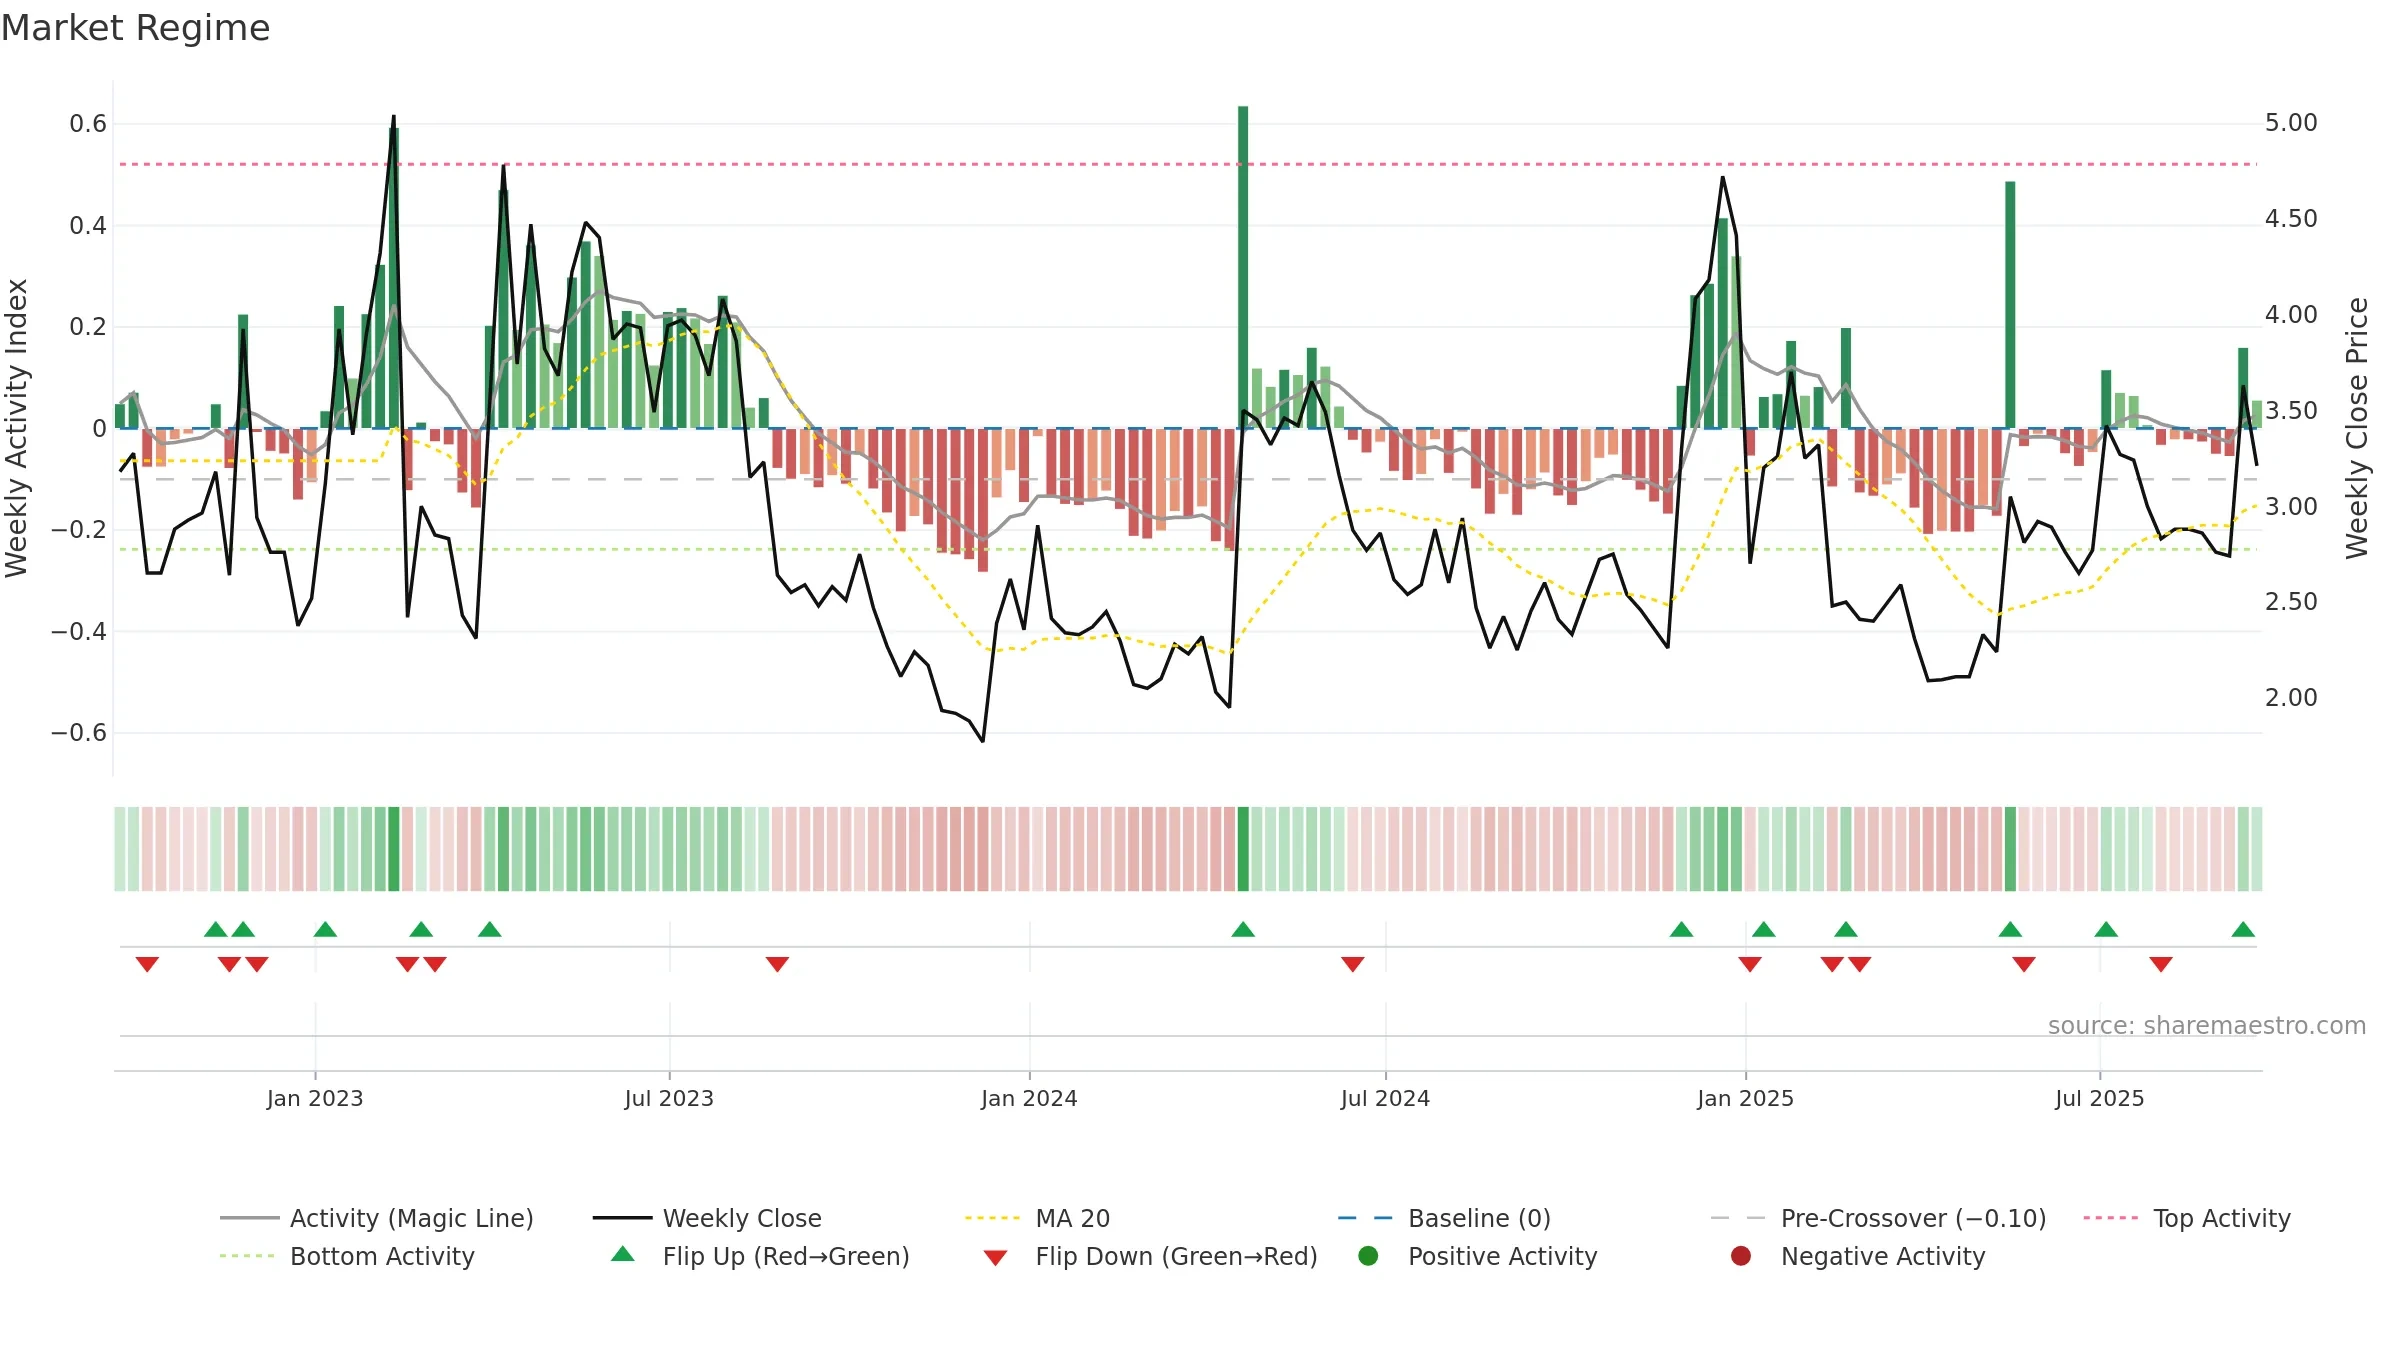Click the flip-up triangle below the tallest 2024 bar
This screenshot has height=1350, width=2400.
(x=1243, y=930)
